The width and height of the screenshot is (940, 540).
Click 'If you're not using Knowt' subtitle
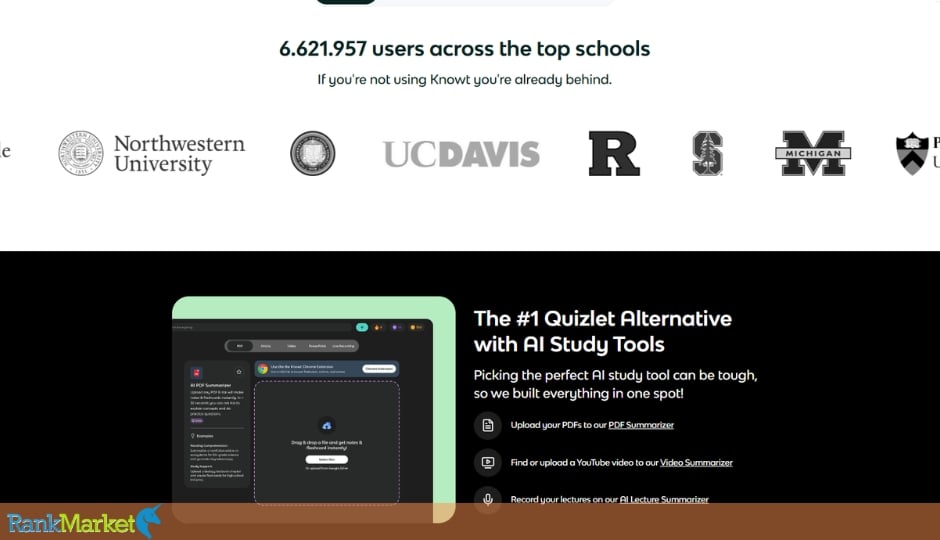pos(465,79)
